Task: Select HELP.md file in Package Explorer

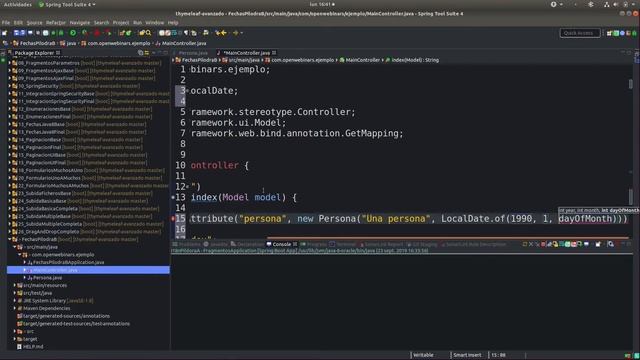Action: pyautogui.click(x=33, y=347)
